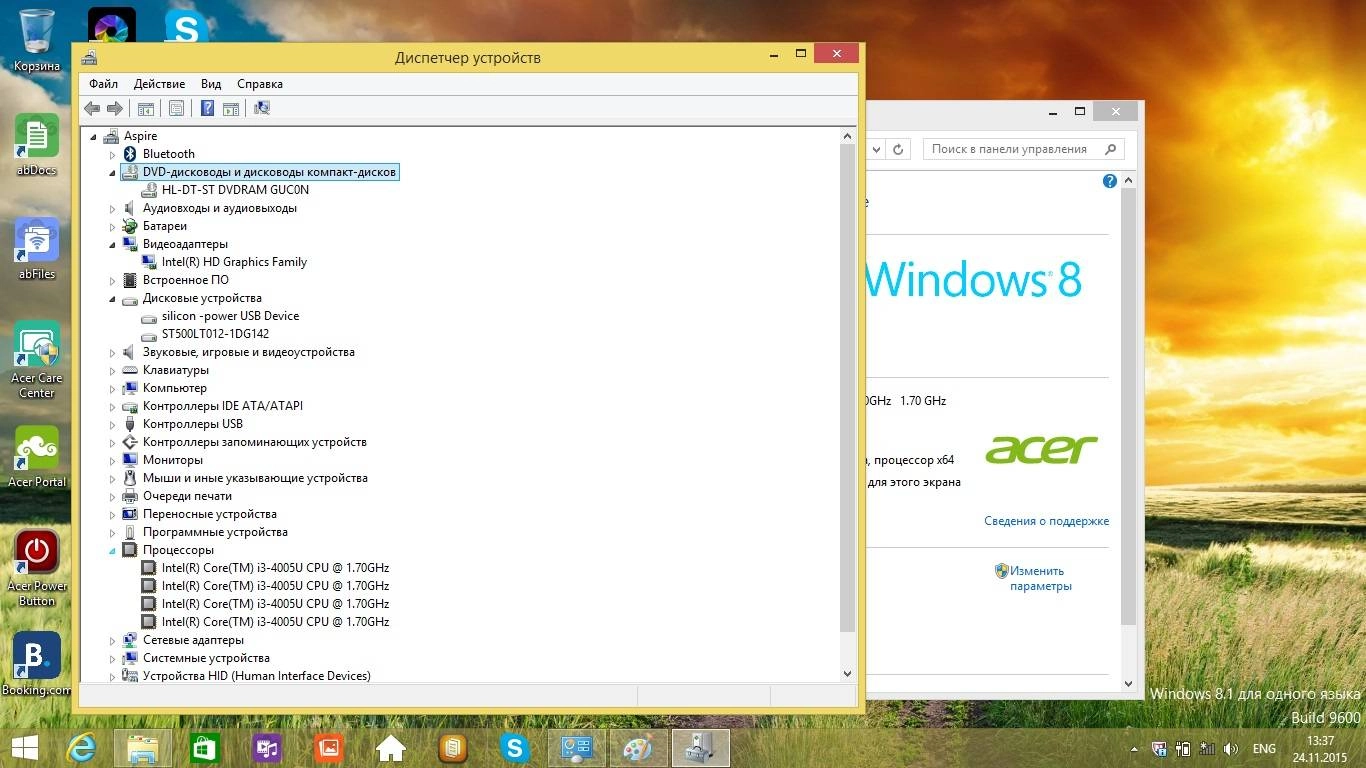Click the Очереди печати printer icon
1366x768 pixels.
click(130, 496)
